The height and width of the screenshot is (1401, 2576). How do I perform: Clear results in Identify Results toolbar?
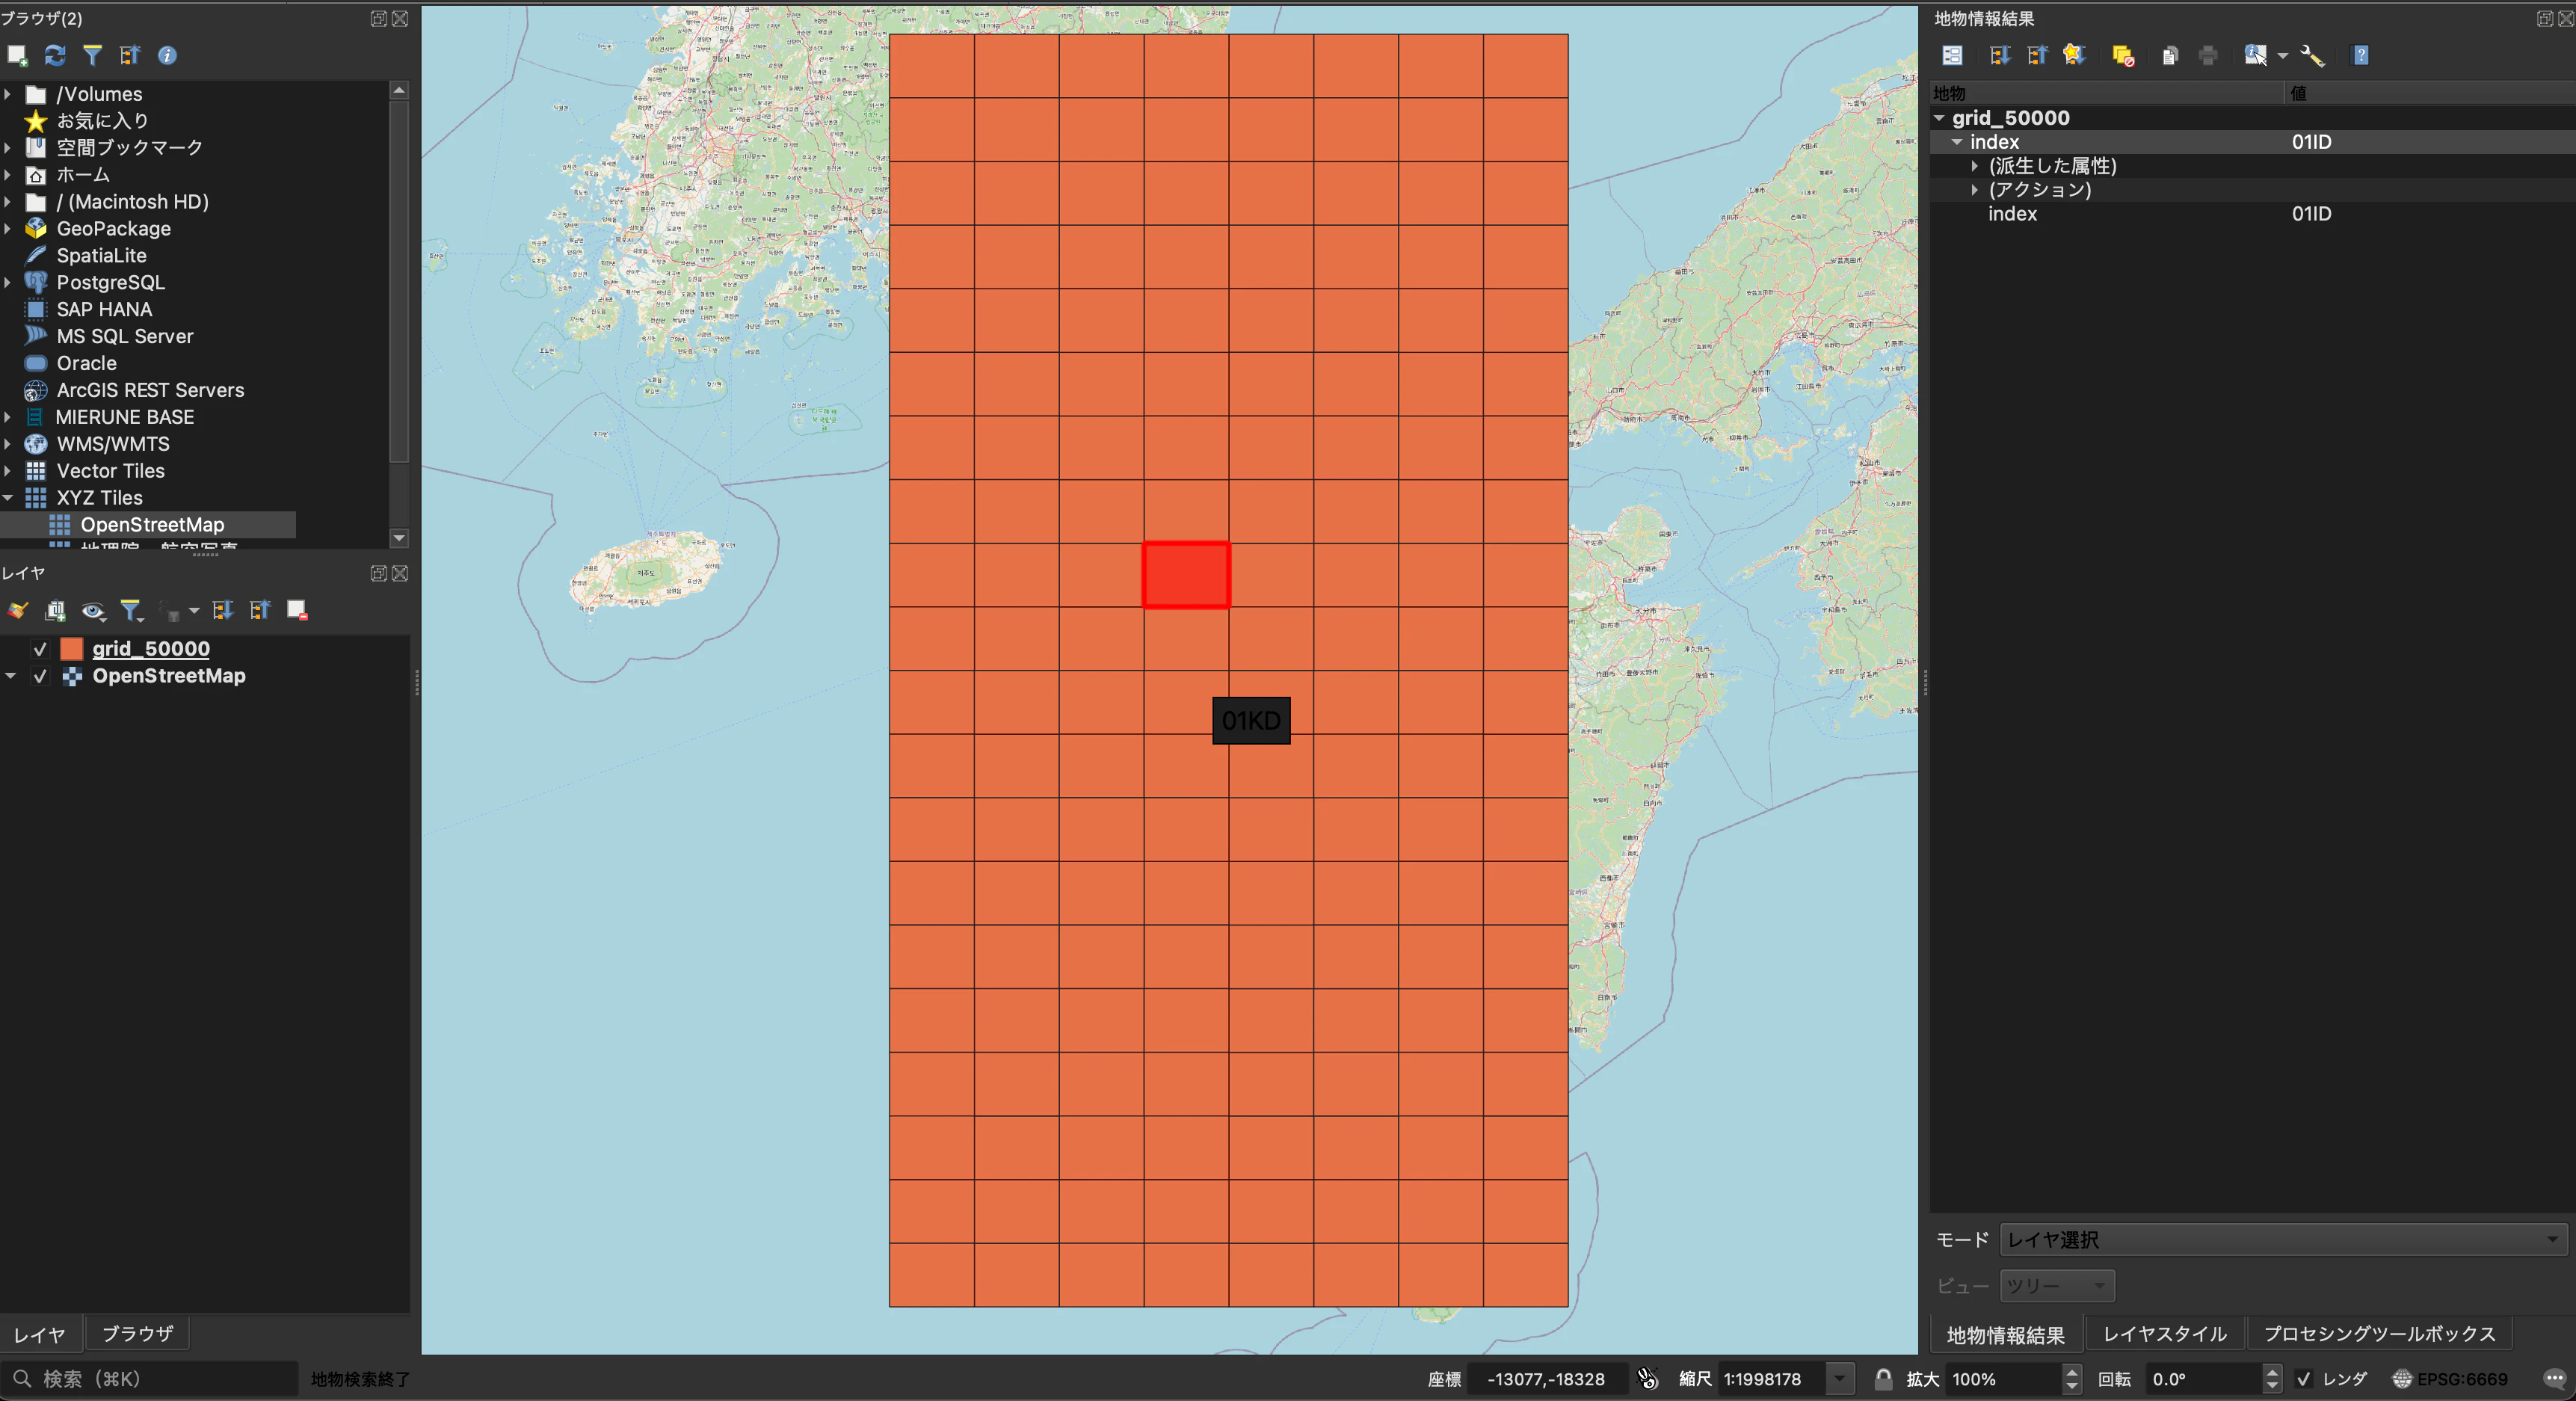2123,55
